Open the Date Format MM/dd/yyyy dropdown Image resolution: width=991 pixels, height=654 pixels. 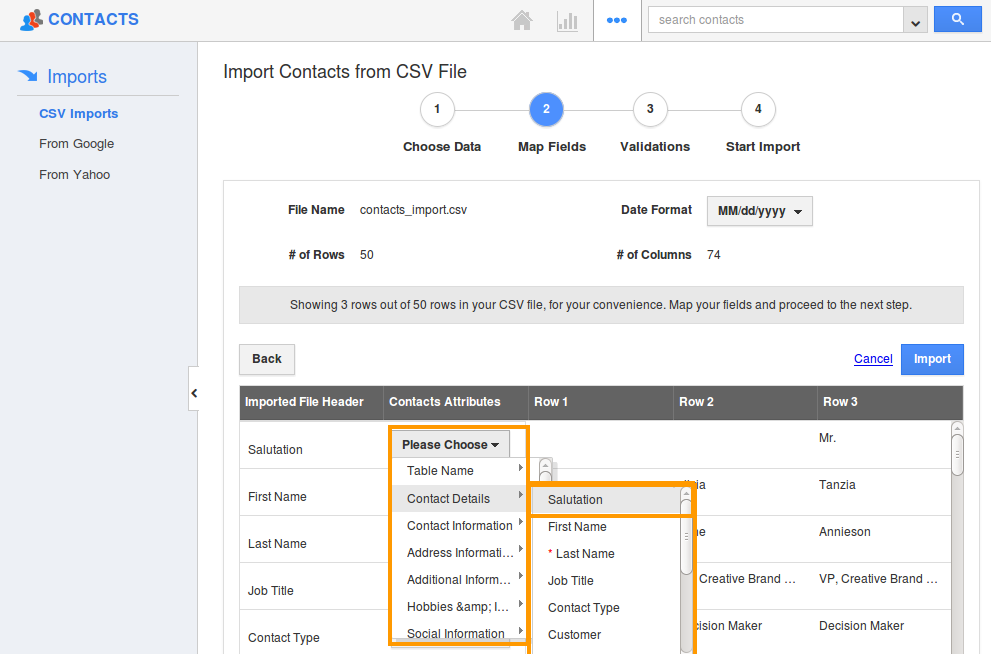pyautogui.click(x=760, y=211)
